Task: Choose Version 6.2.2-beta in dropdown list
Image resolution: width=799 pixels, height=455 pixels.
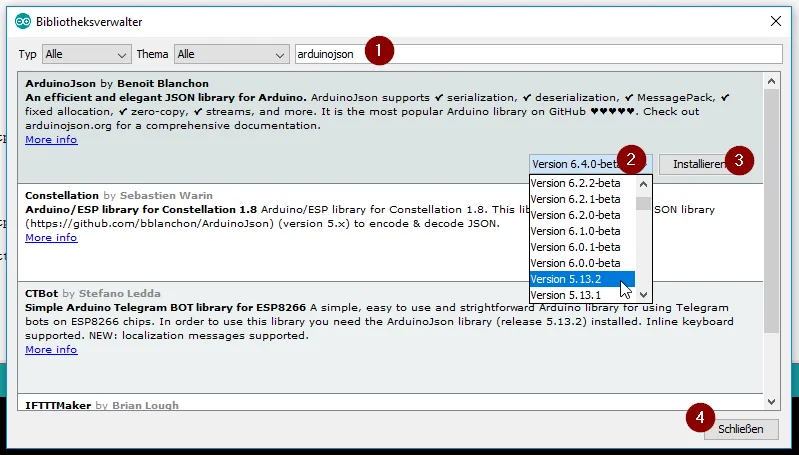Action: 580,183
